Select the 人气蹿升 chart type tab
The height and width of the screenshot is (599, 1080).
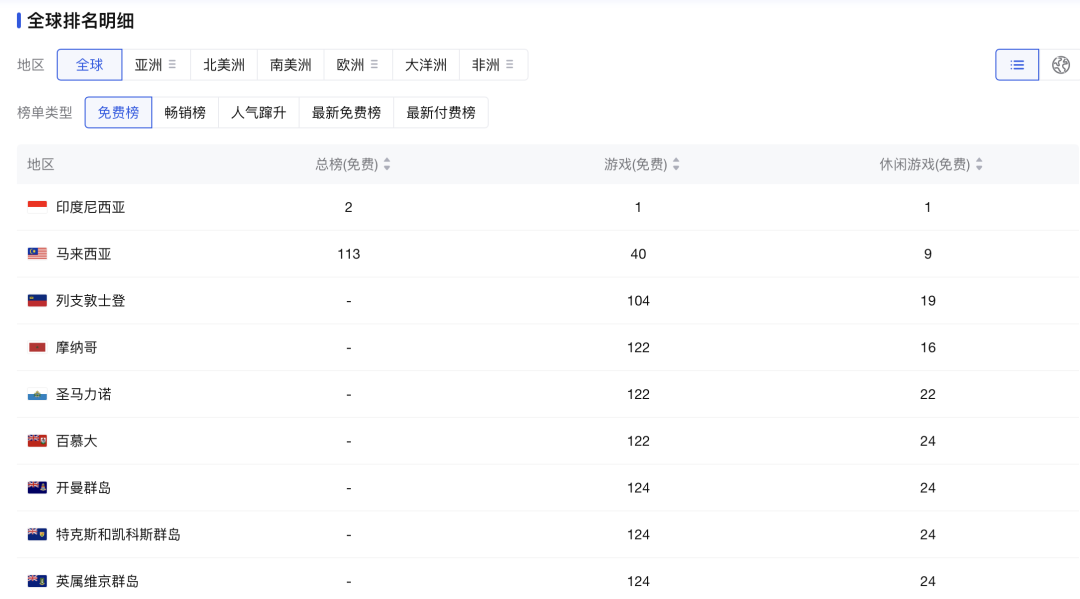click(x=258, y=113)
